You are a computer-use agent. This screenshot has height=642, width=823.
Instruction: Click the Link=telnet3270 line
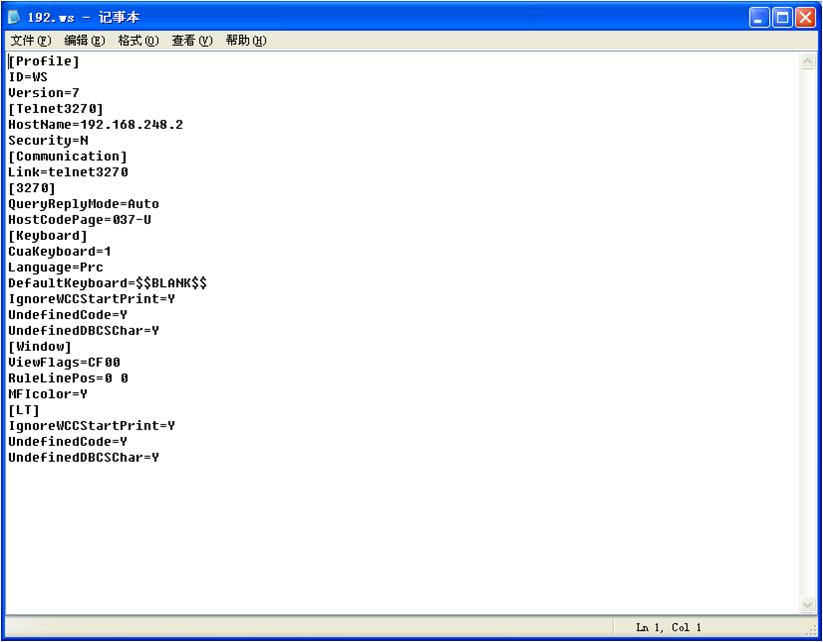pos(68,172)
